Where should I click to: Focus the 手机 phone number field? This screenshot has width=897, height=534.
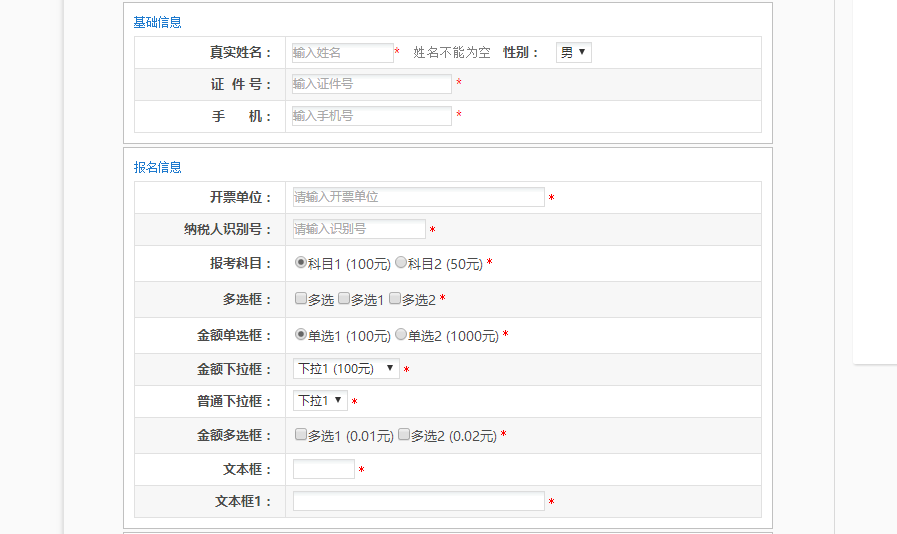point(371,116)
